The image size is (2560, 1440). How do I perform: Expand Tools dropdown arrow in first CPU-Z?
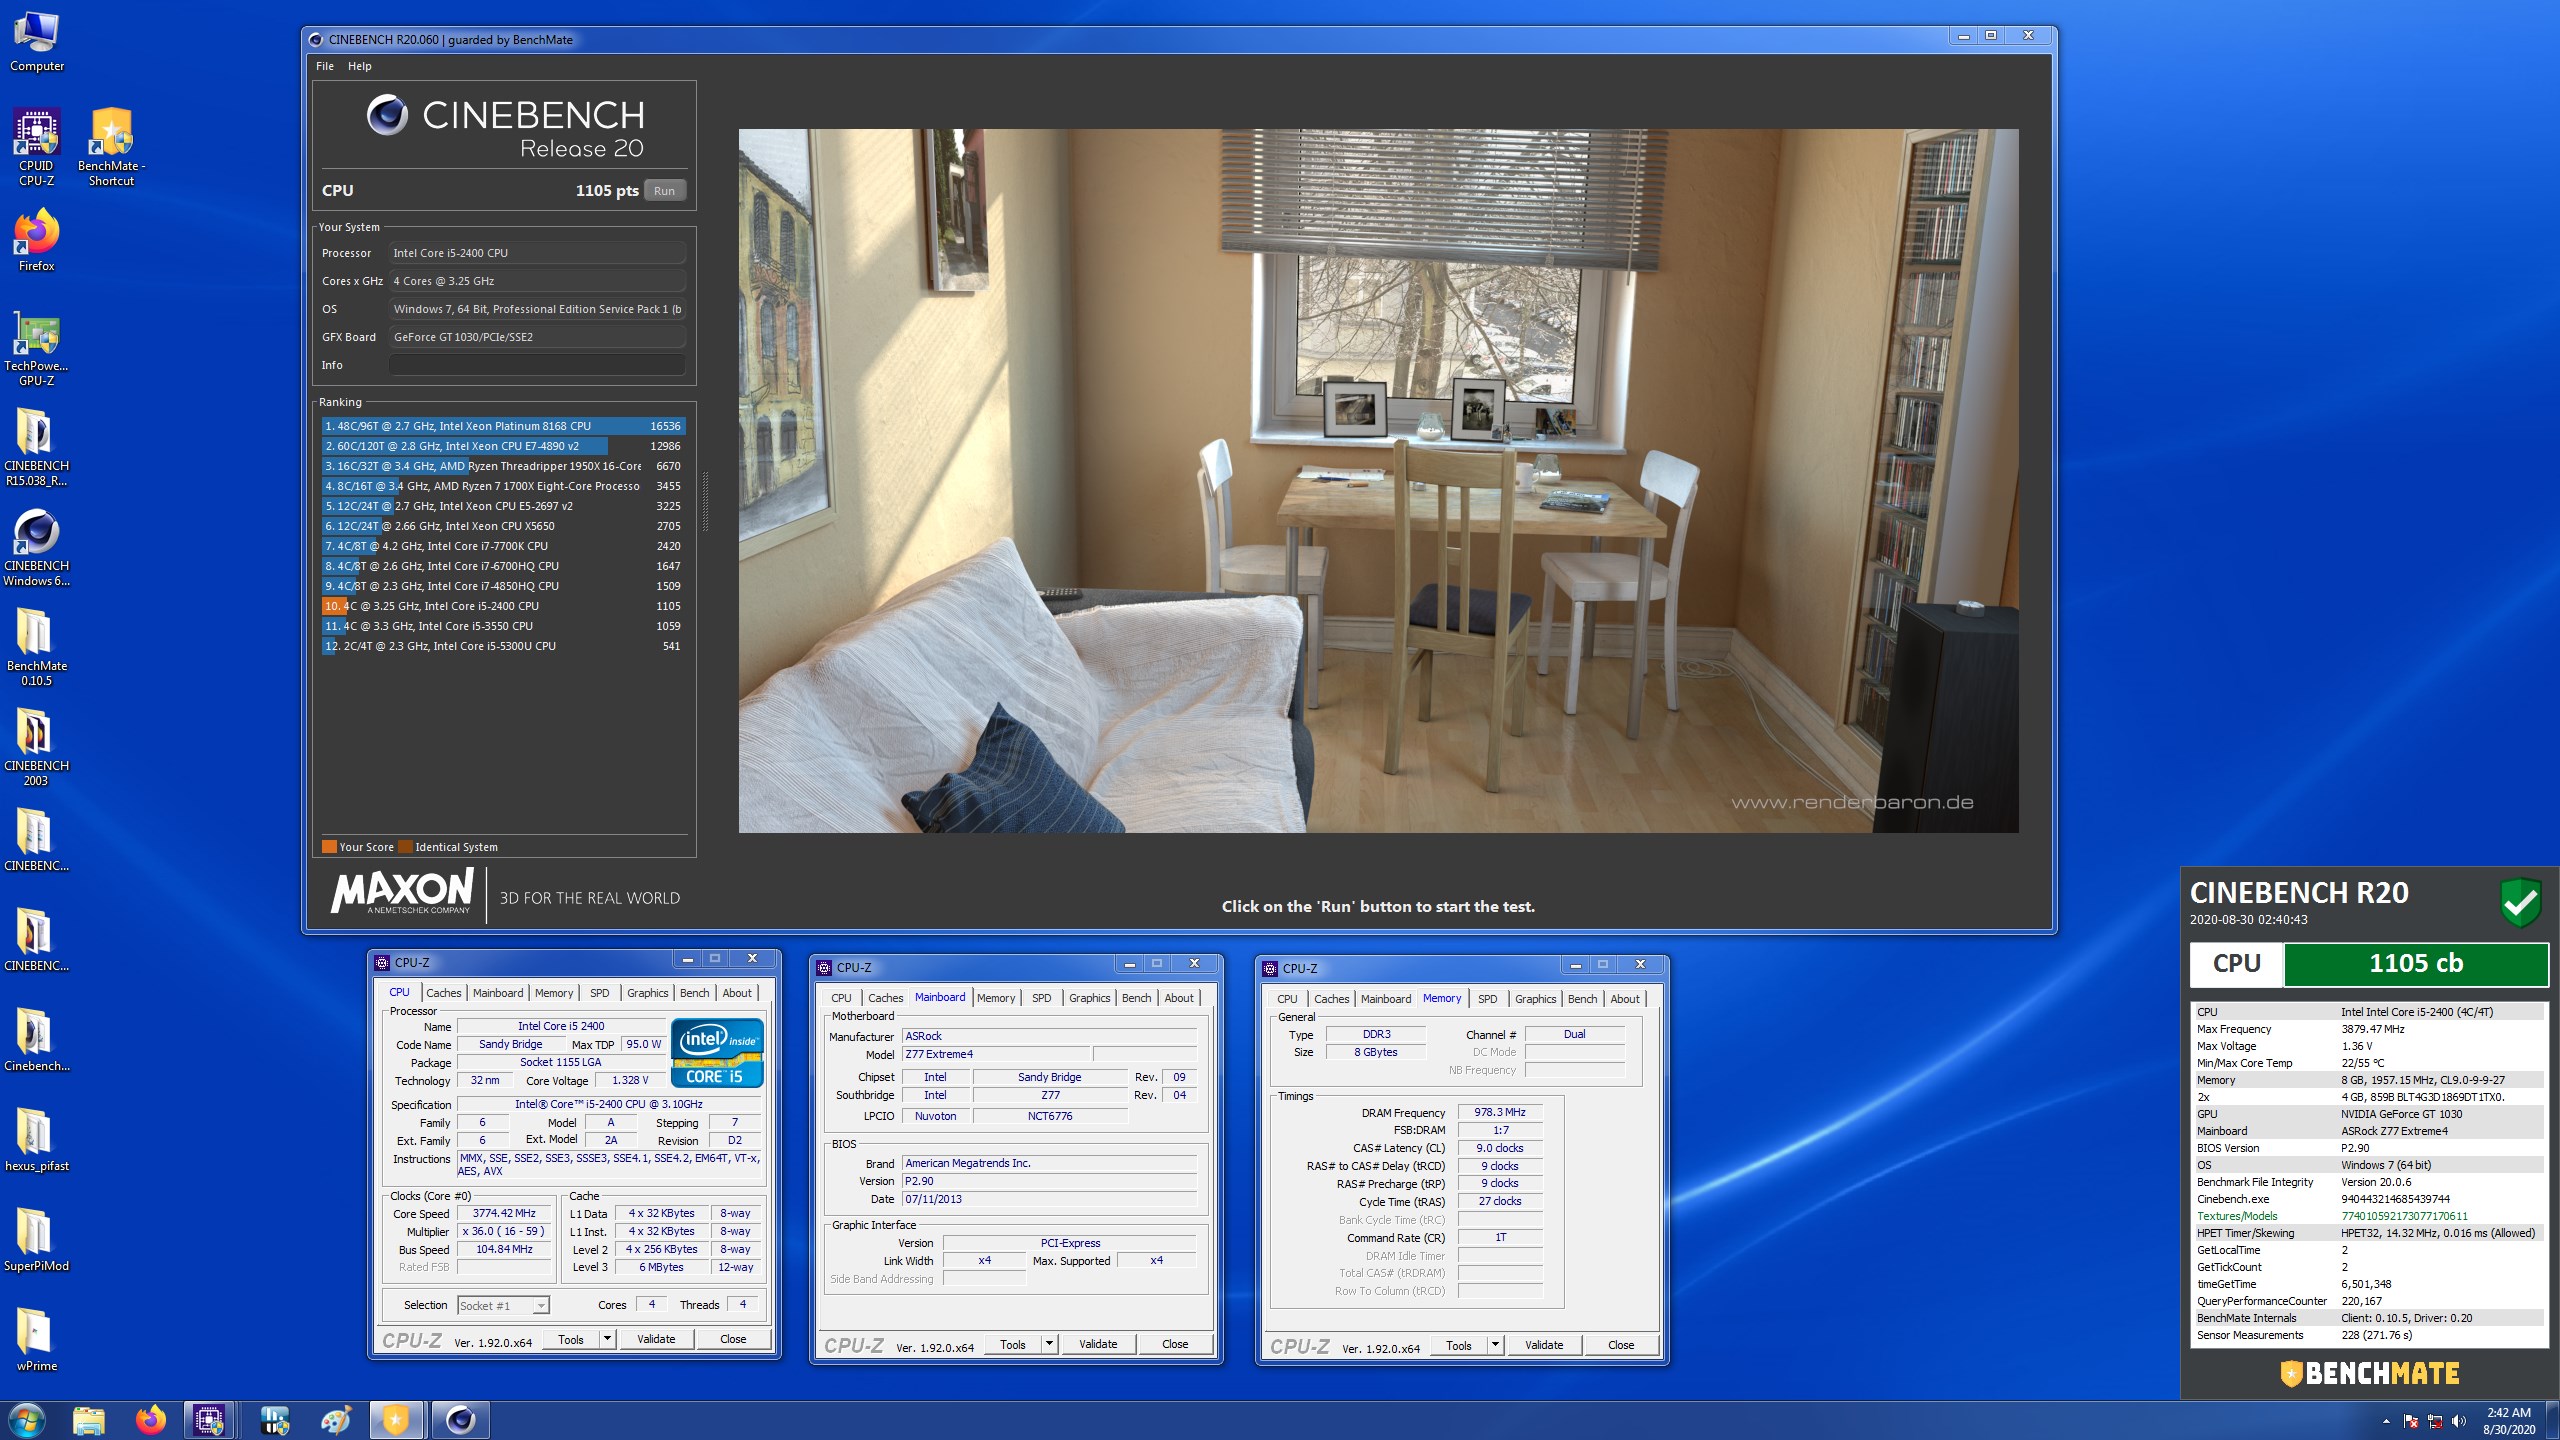607,1339
